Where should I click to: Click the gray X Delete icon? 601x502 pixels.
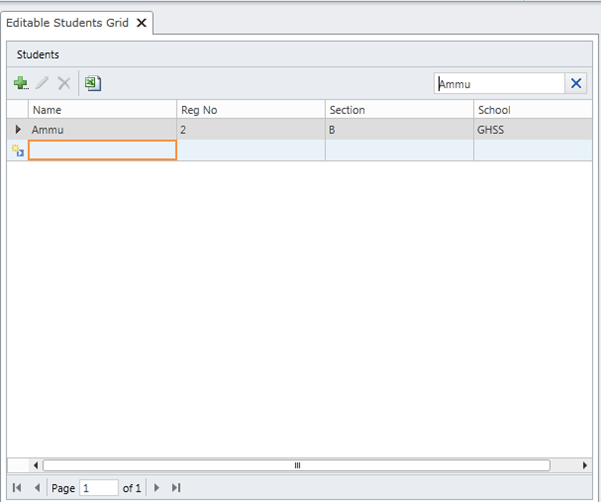[64, 83]
